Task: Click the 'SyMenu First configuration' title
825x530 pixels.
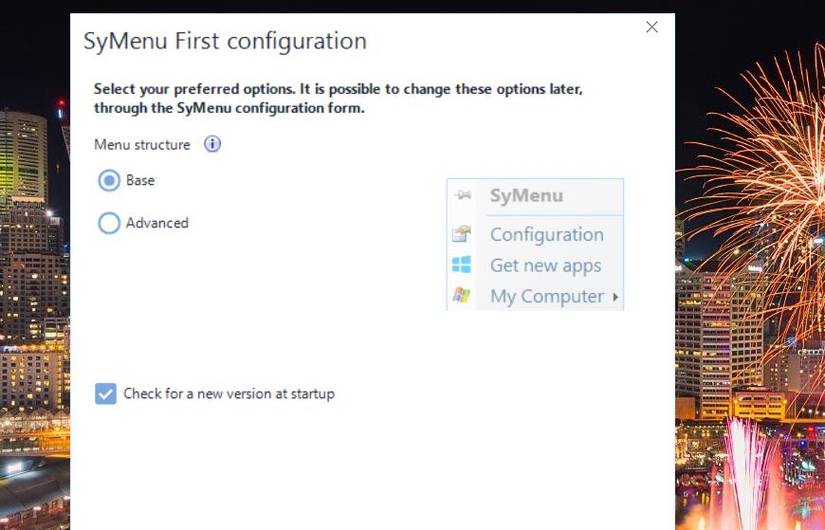Action: (x=225, y=41)
